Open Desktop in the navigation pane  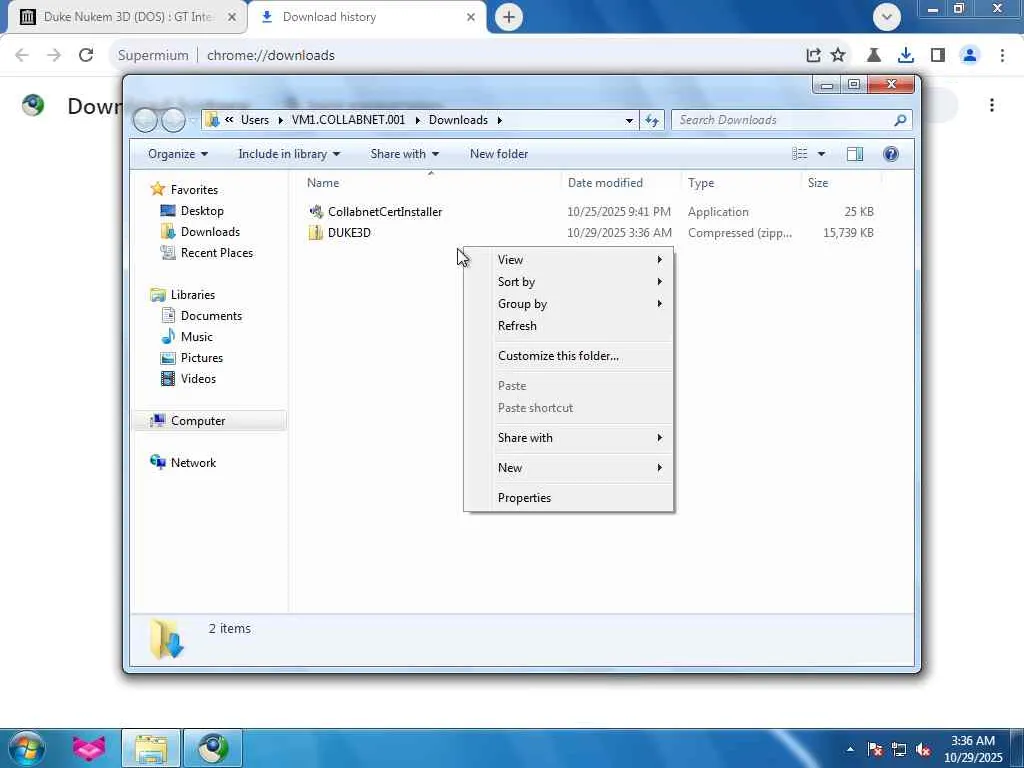pos(202,211)
